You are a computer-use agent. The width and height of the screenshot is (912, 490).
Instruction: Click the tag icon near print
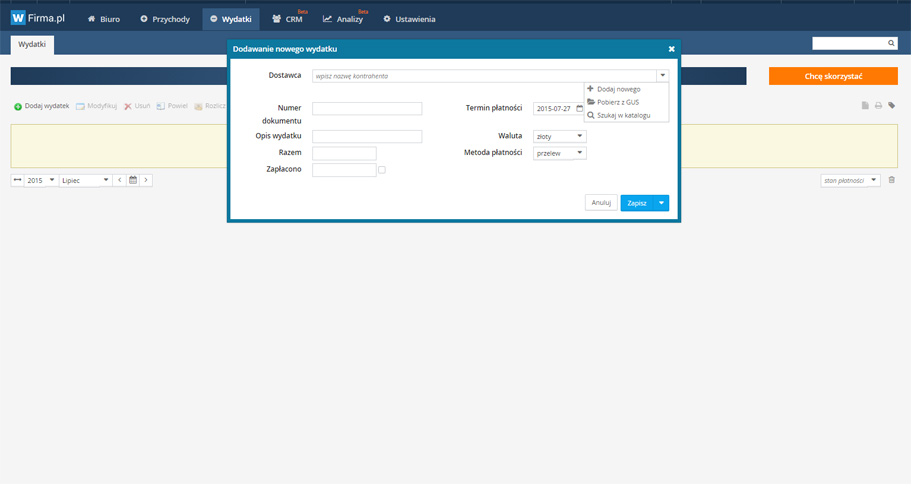click(x=891, y=106)
